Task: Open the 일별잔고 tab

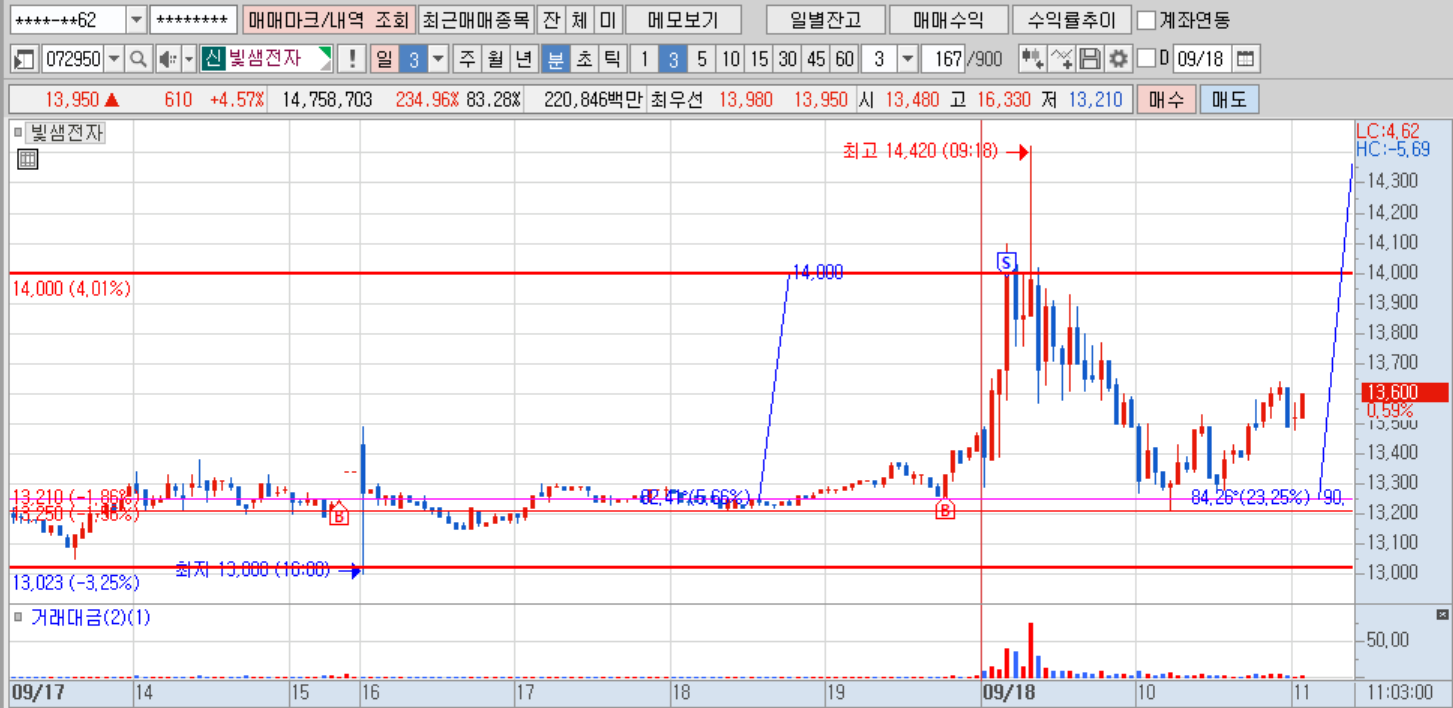Action: [x=824, y=20]
